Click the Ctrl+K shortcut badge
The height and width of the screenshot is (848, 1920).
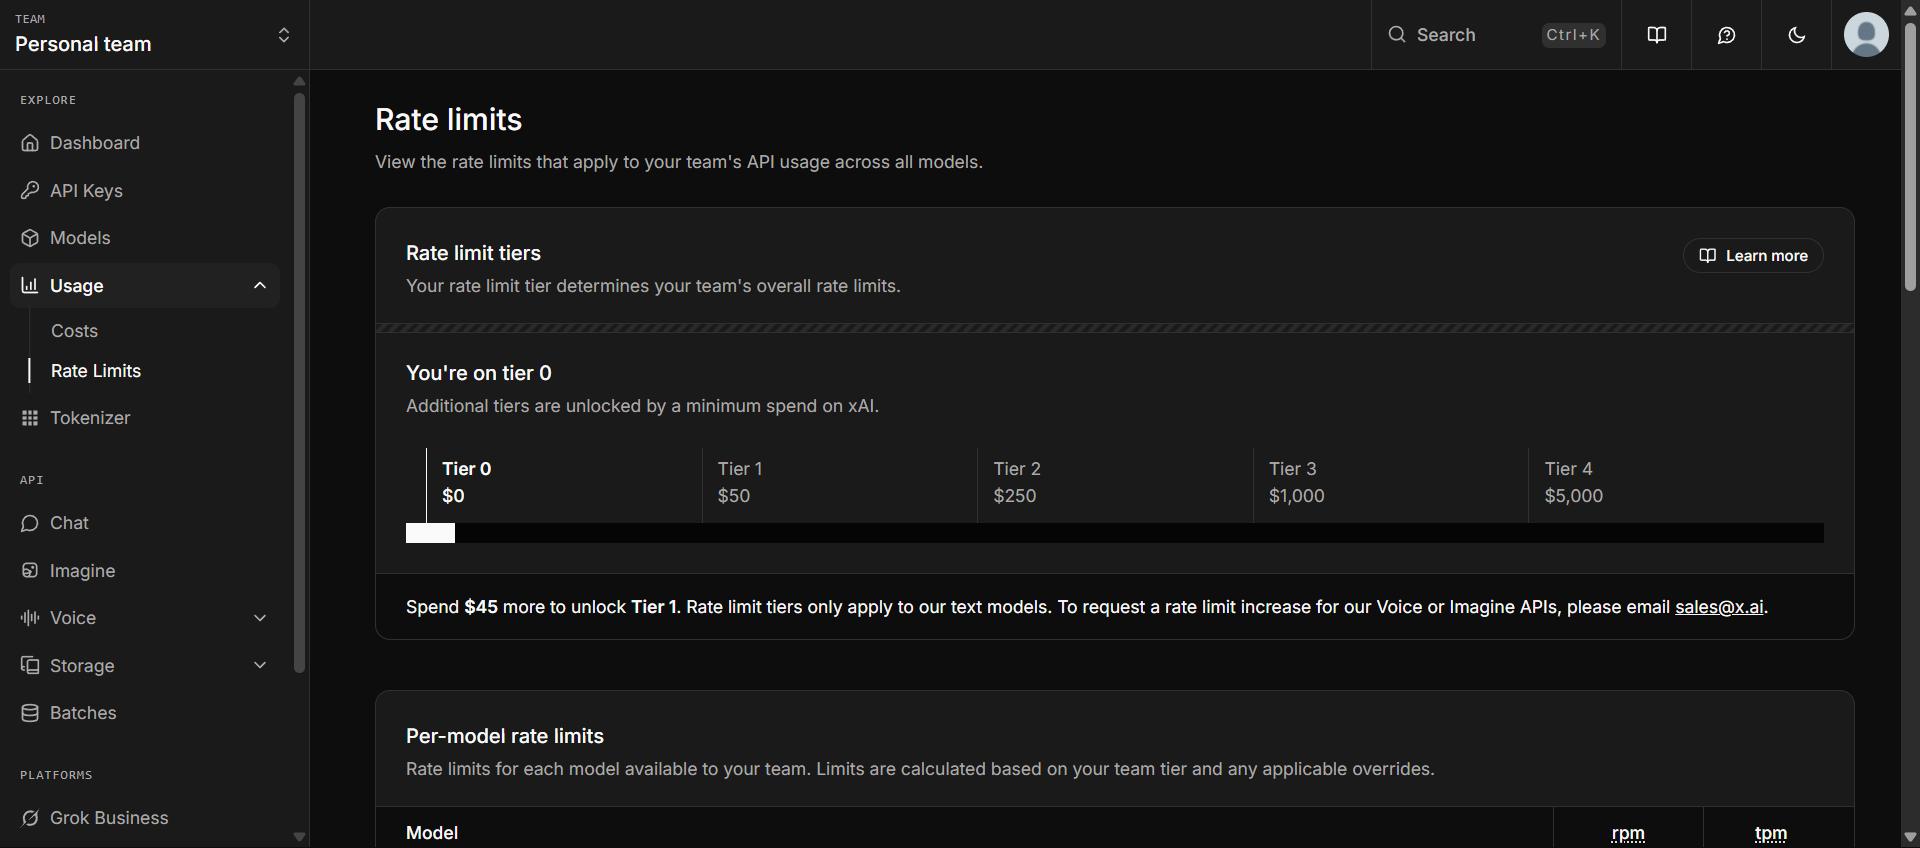point(1573,35)
